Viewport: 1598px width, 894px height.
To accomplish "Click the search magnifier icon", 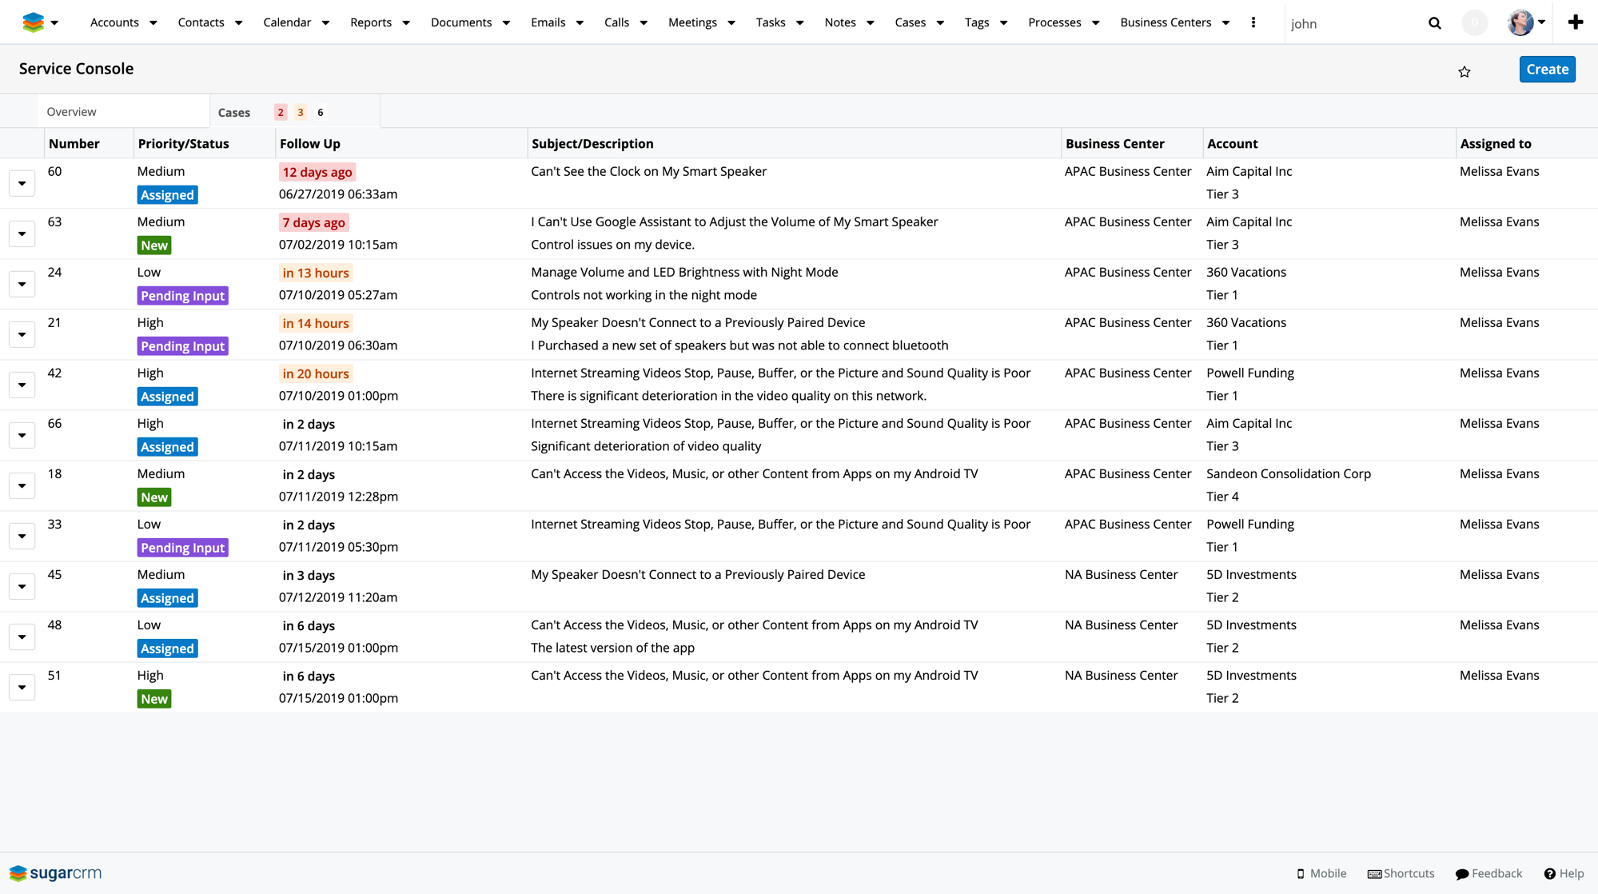I will click(1434, 23).
